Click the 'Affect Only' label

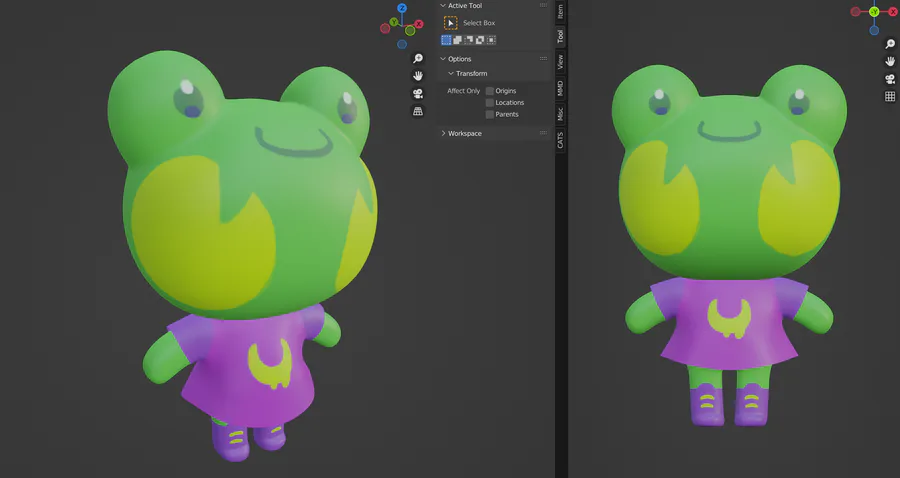(463, 91)
